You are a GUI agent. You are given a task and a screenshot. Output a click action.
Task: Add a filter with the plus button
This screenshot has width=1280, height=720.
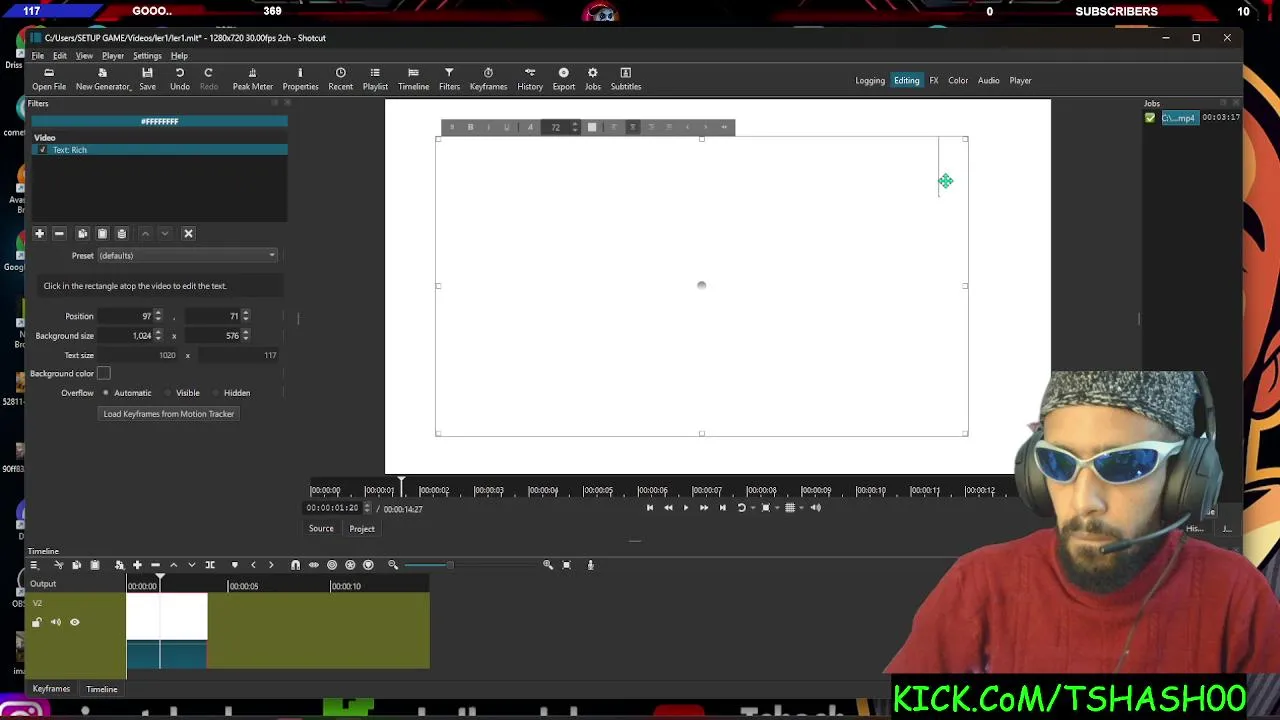39,233
